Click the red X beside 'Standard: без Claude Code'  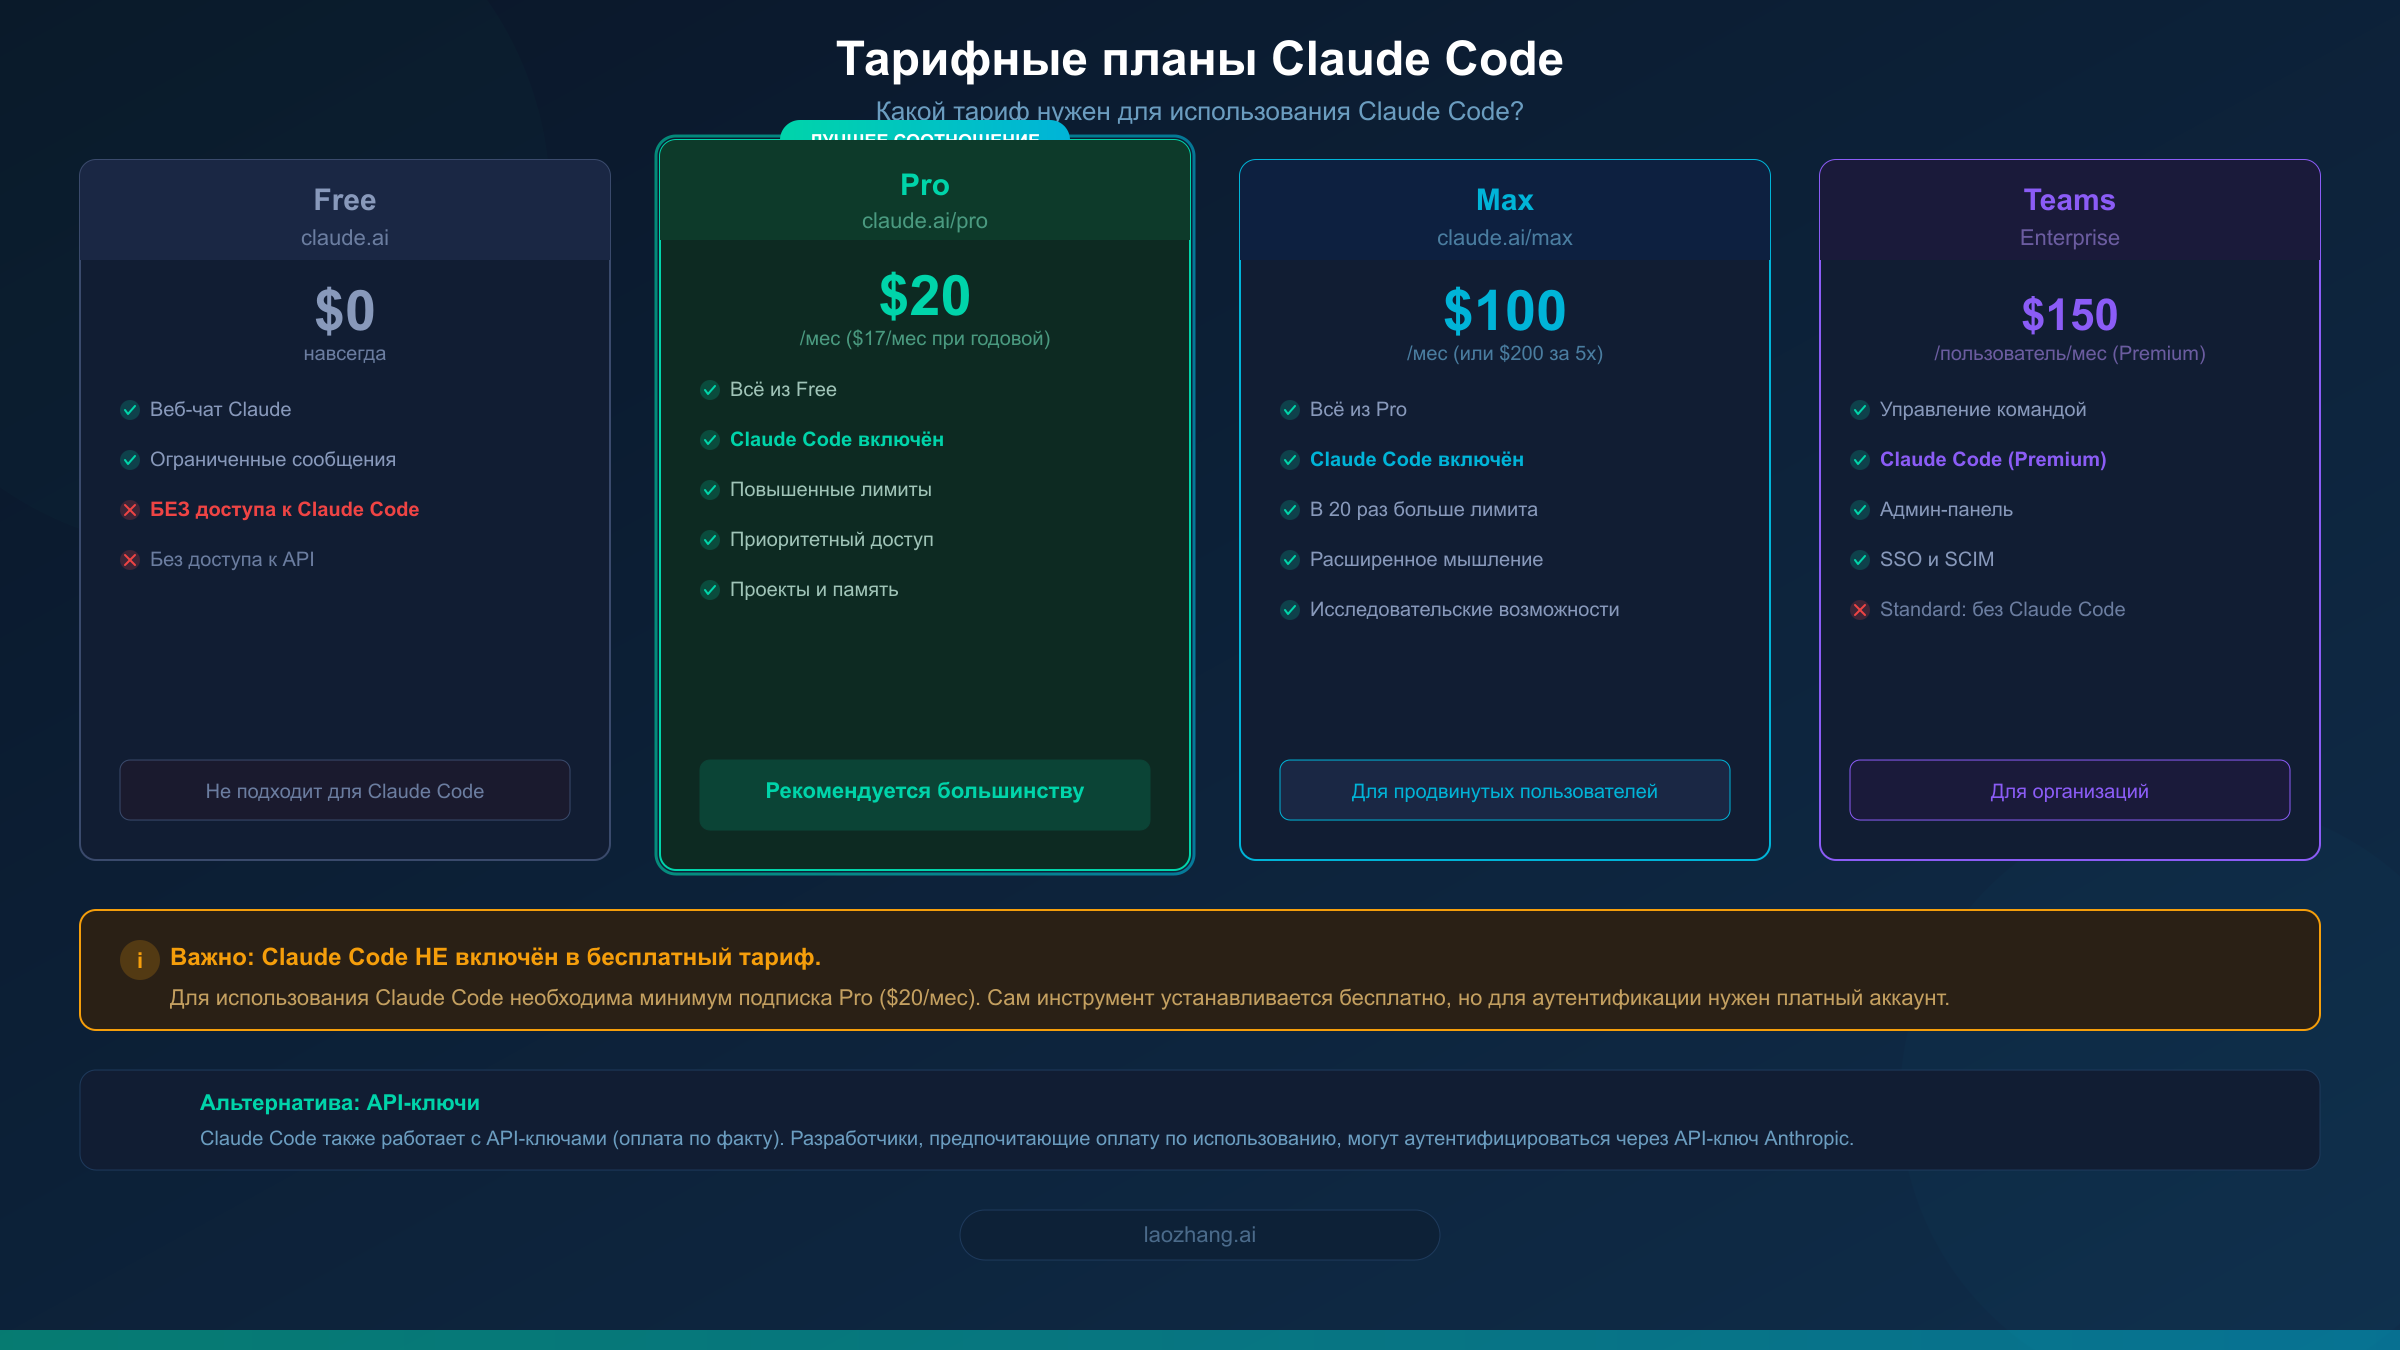(x=1861, y=610)
